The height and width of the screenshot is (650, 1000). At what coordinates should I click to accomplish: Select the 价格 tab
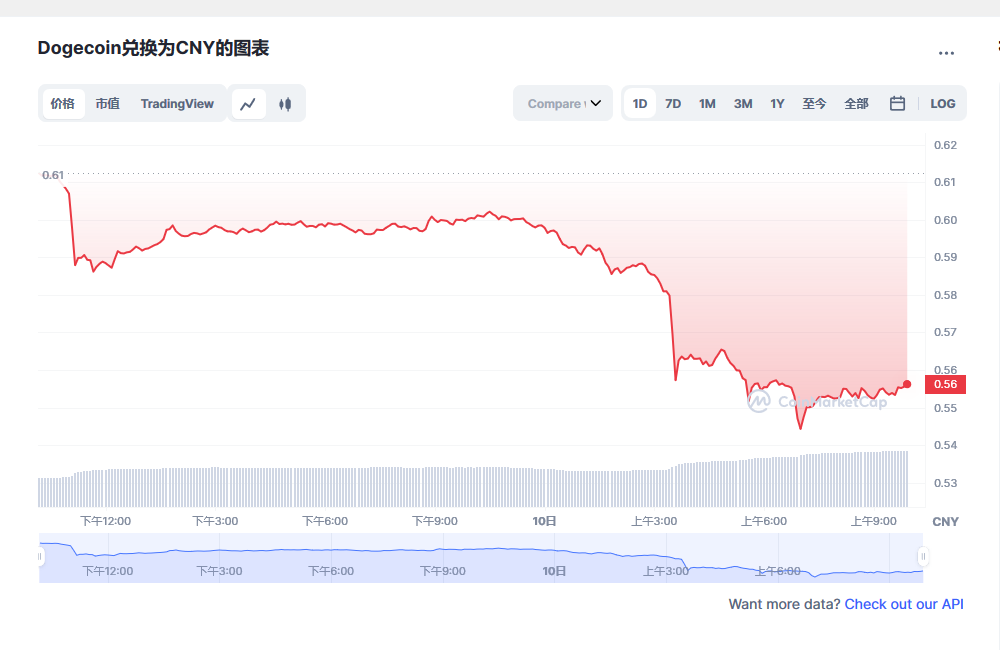tap(62, 103)
